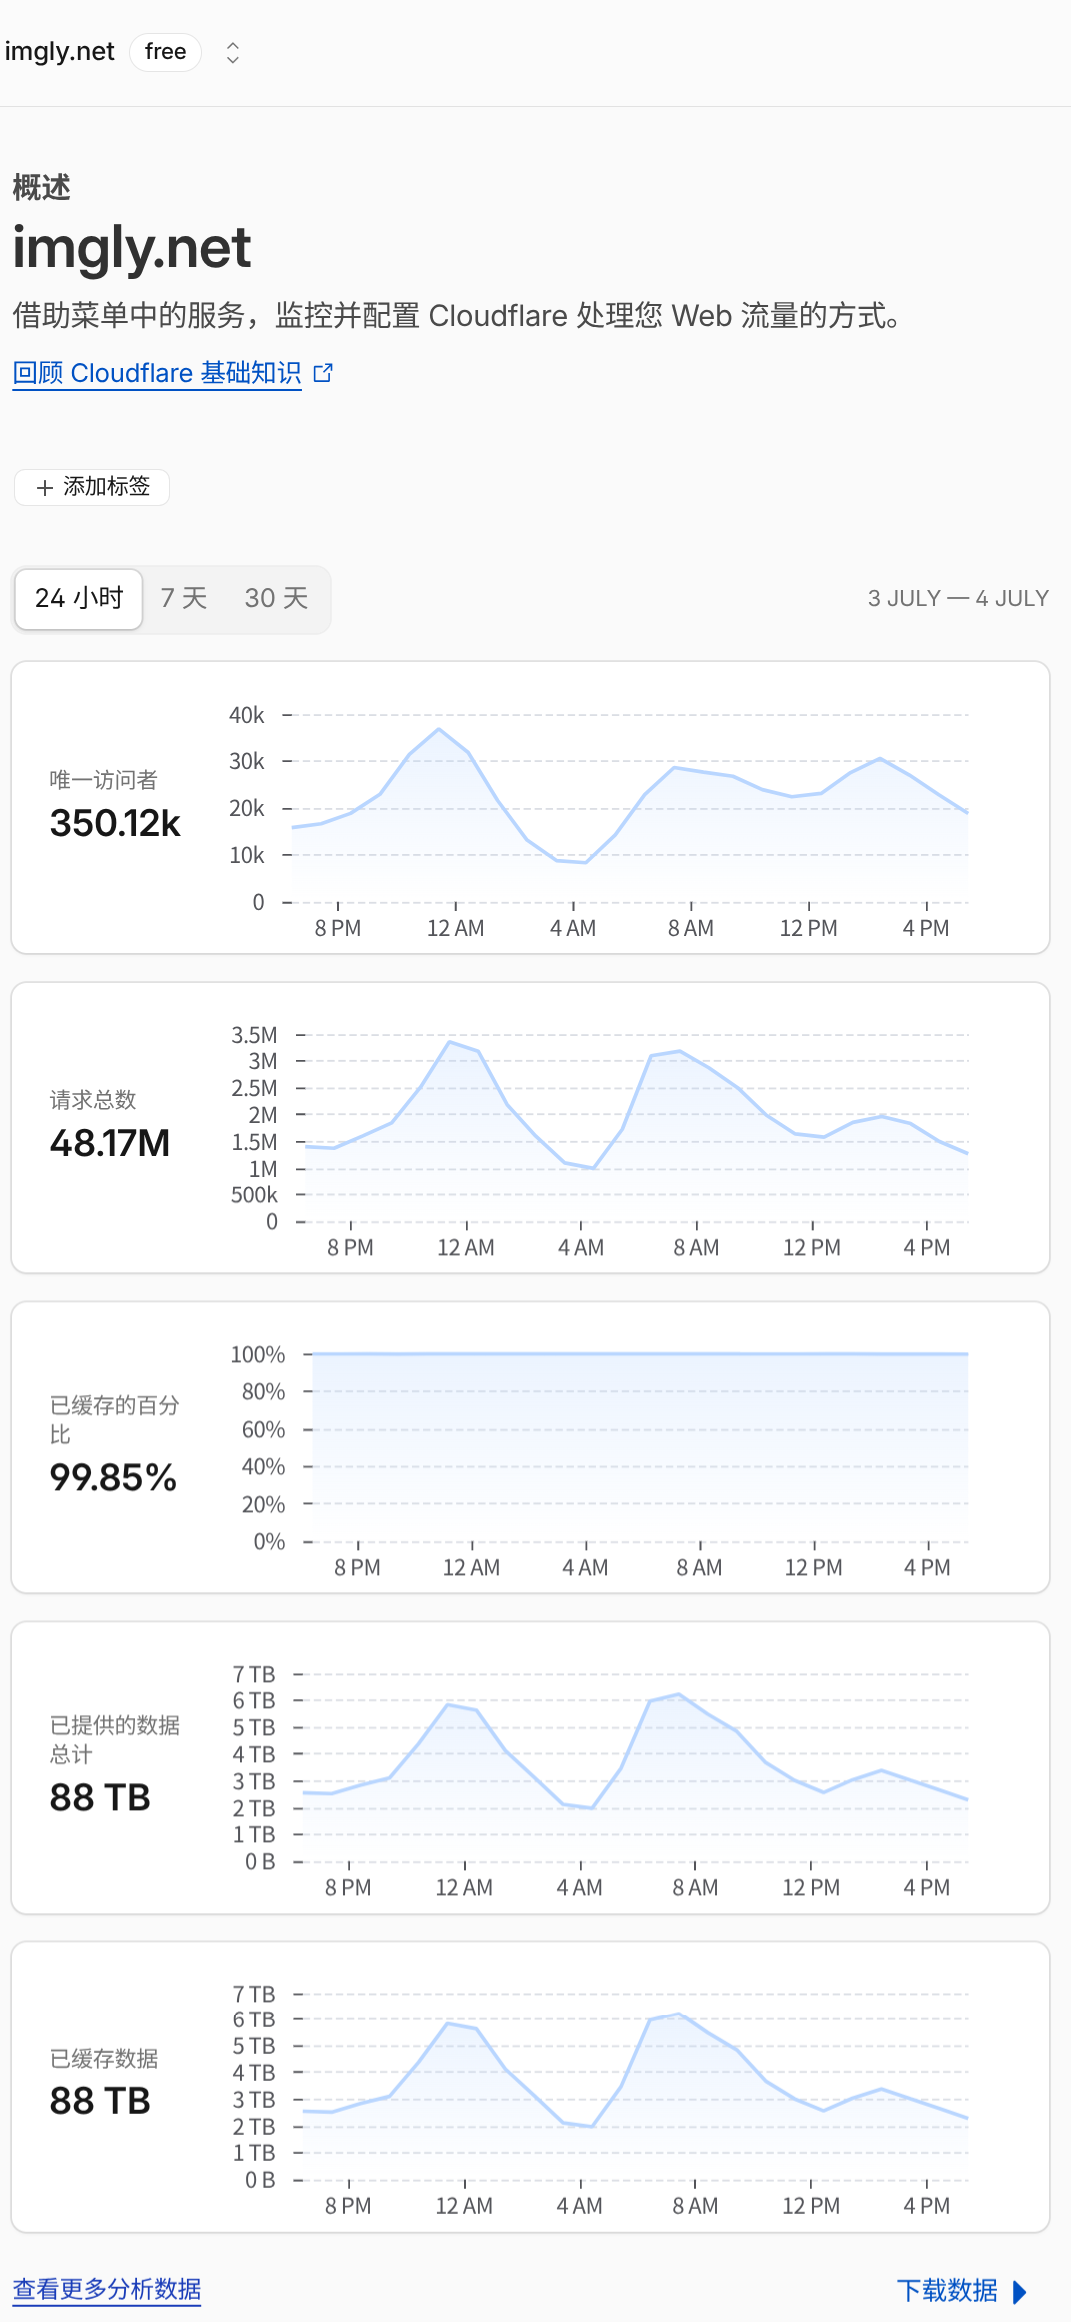Click the blue arrow next to 下载数据
This screenshot has width=1071, height=2322.
coord(1020,2291)
